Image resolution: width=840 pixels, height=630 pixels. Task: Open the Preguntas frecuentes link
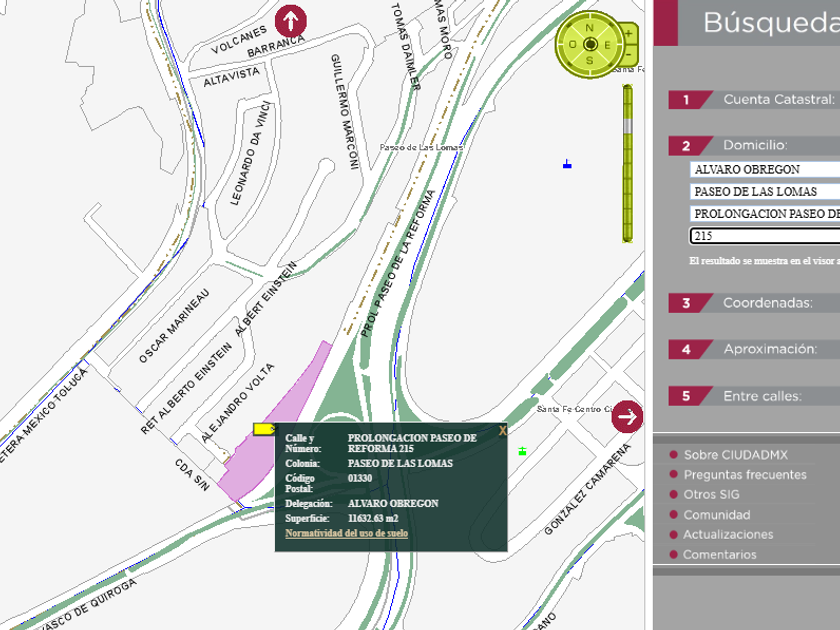tap(744, 475)
